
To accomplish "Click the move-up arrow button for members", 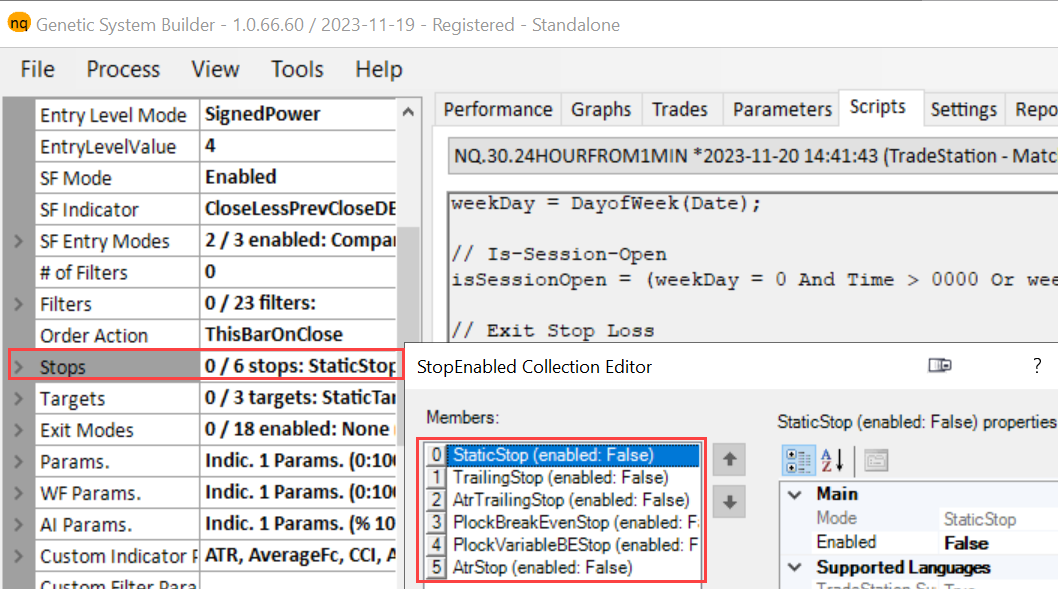I will pyautogui.click(x=729, y=459).
